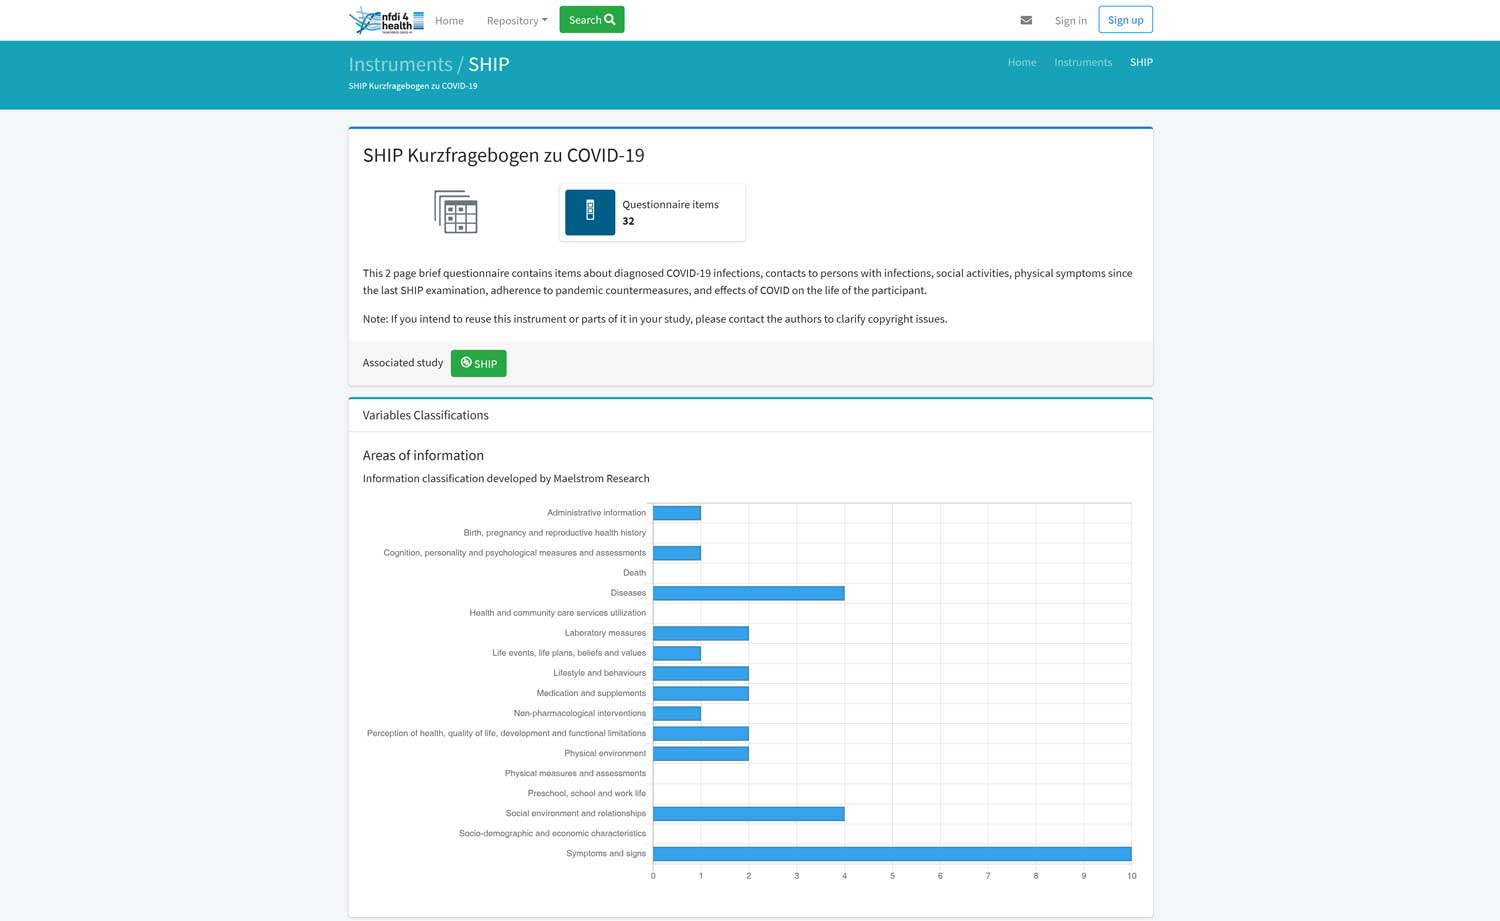1500x921 pixels.
Task: Click Cognition, personality and psychological bar
Action: 677,553
